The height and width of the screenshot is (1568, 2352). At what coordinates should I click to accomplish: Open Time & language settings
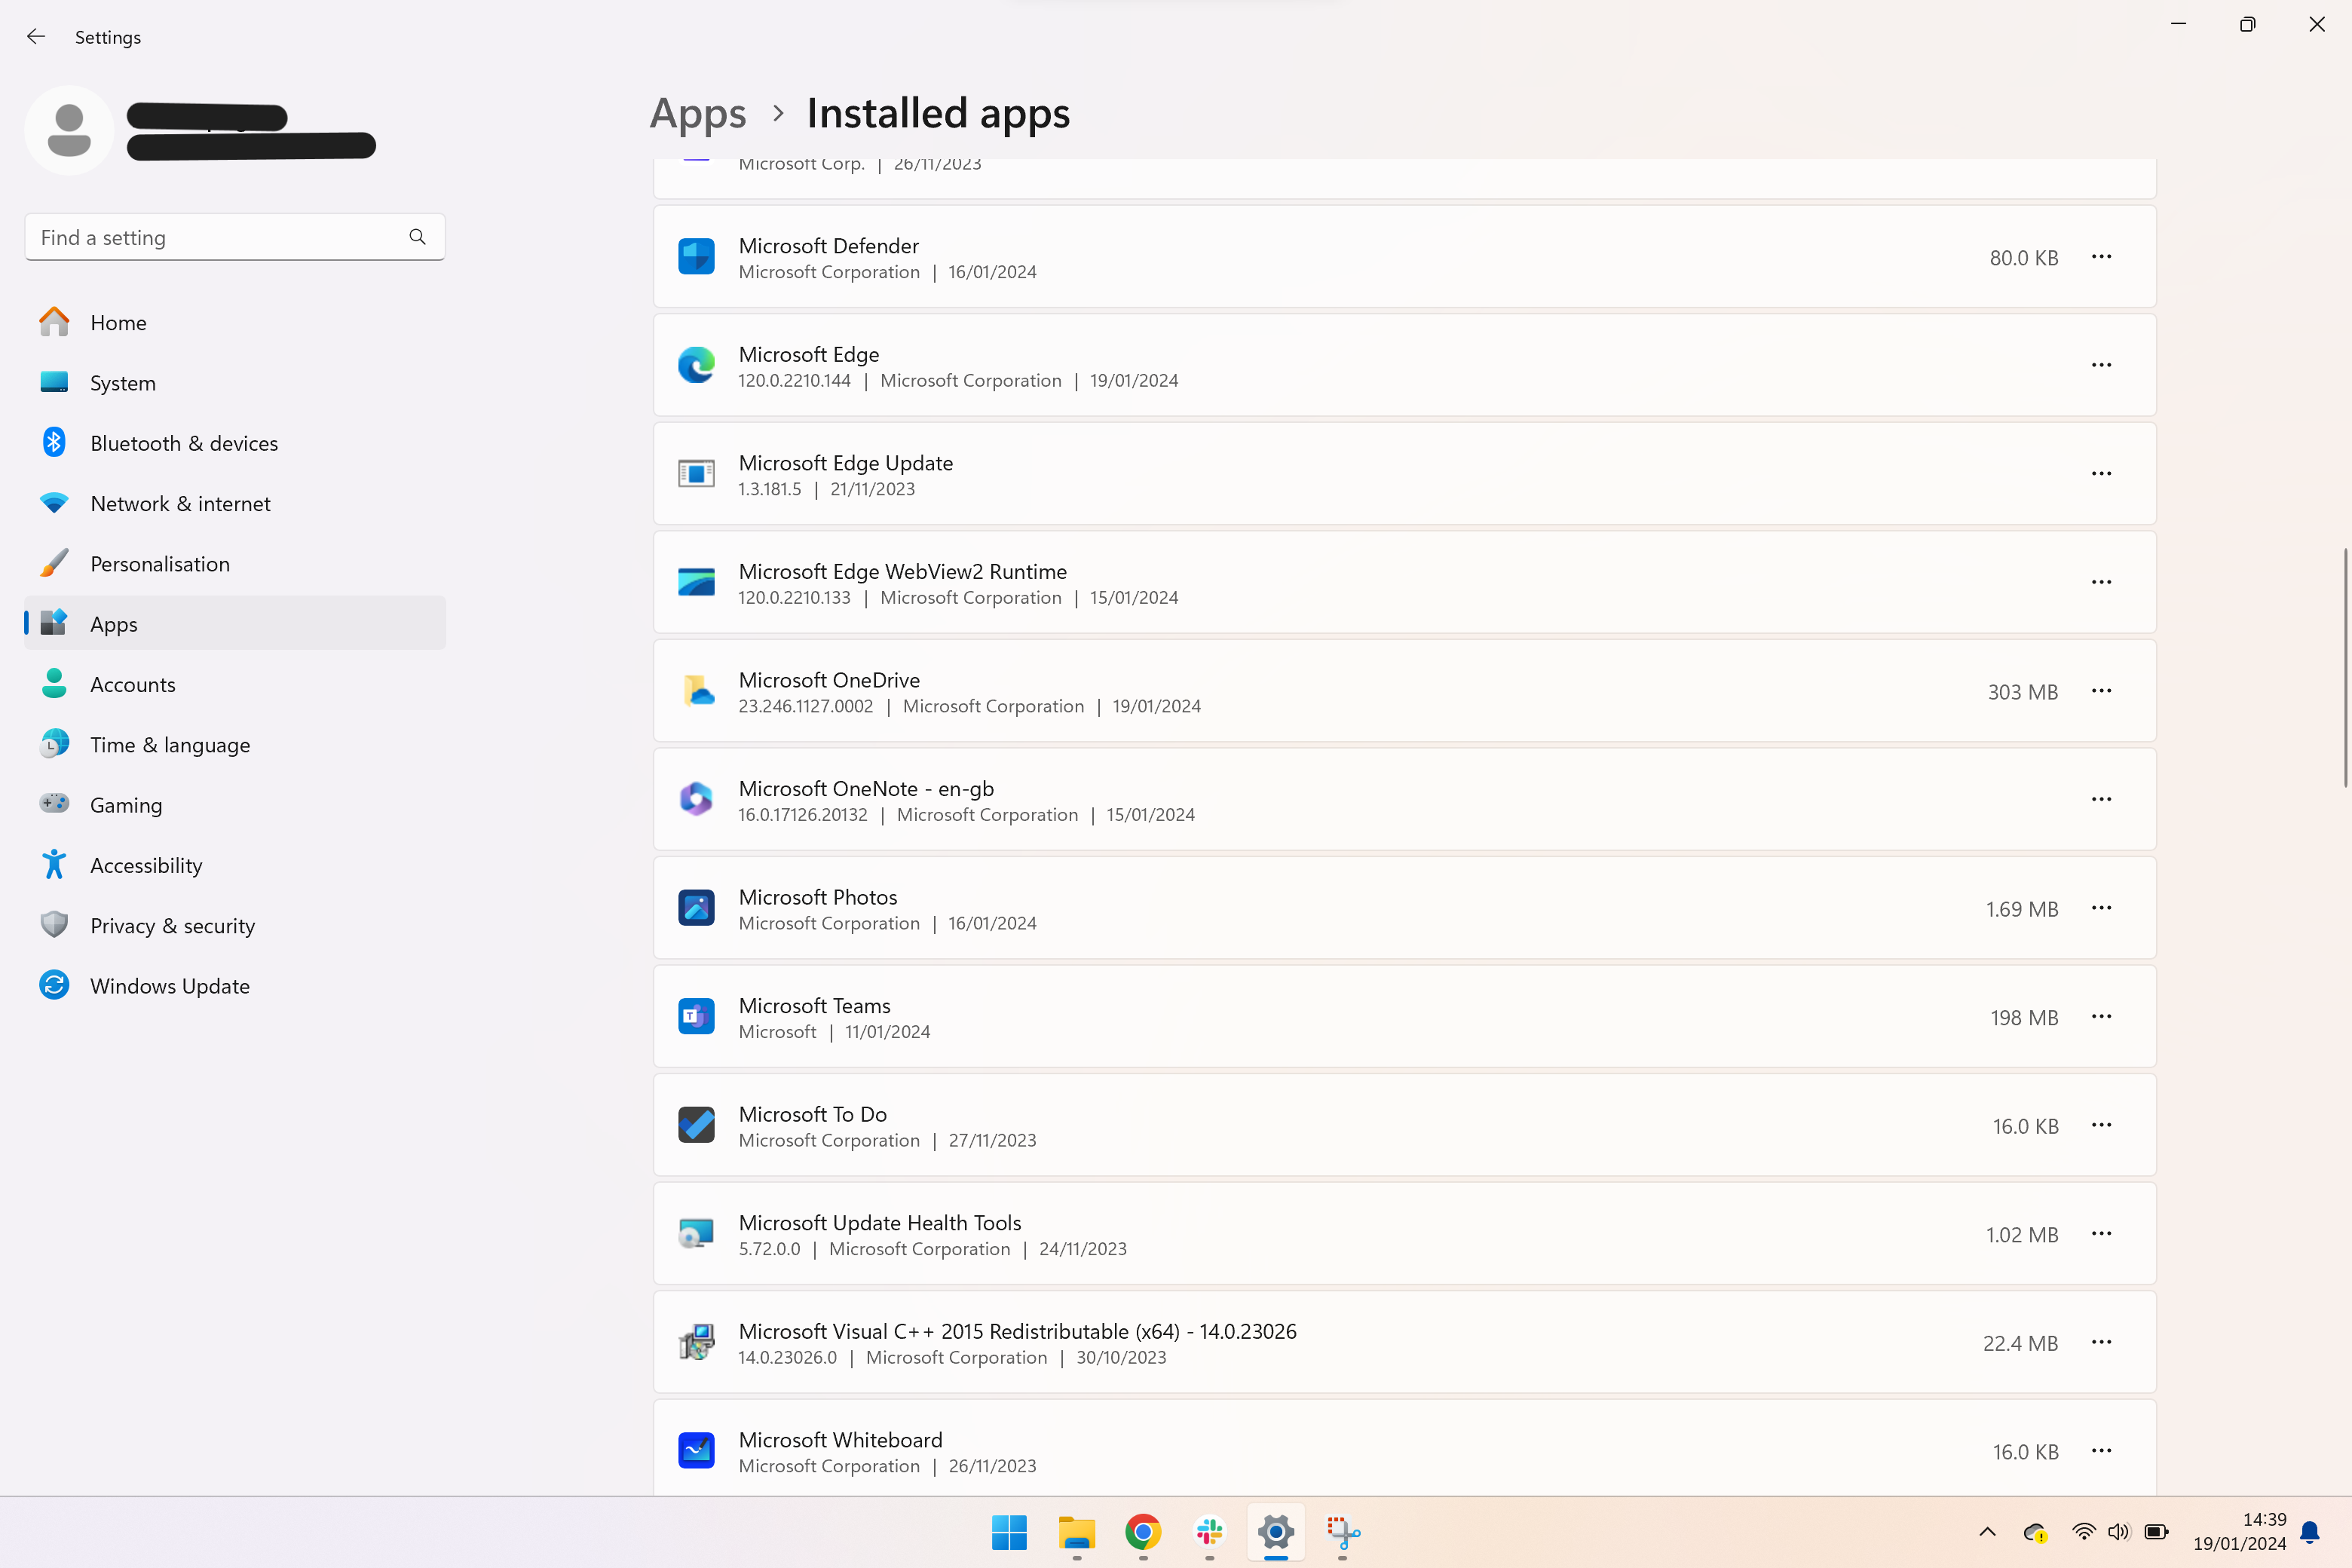tap(235, 745)
